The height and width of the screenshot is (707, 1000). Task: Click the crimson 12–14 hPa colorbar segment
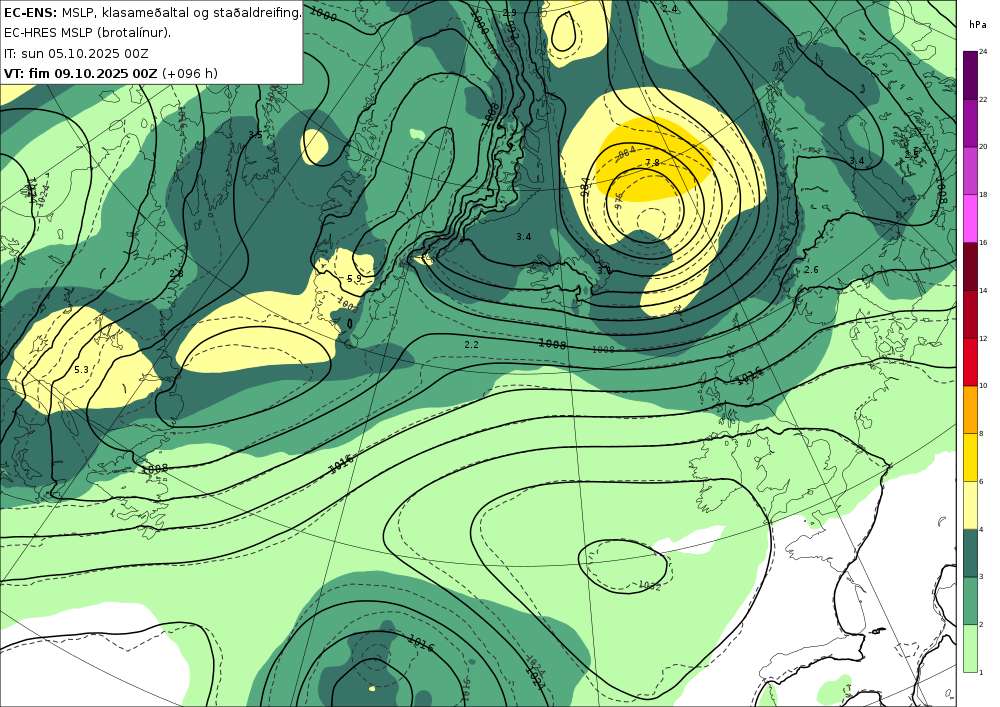[x=970, y=314]
